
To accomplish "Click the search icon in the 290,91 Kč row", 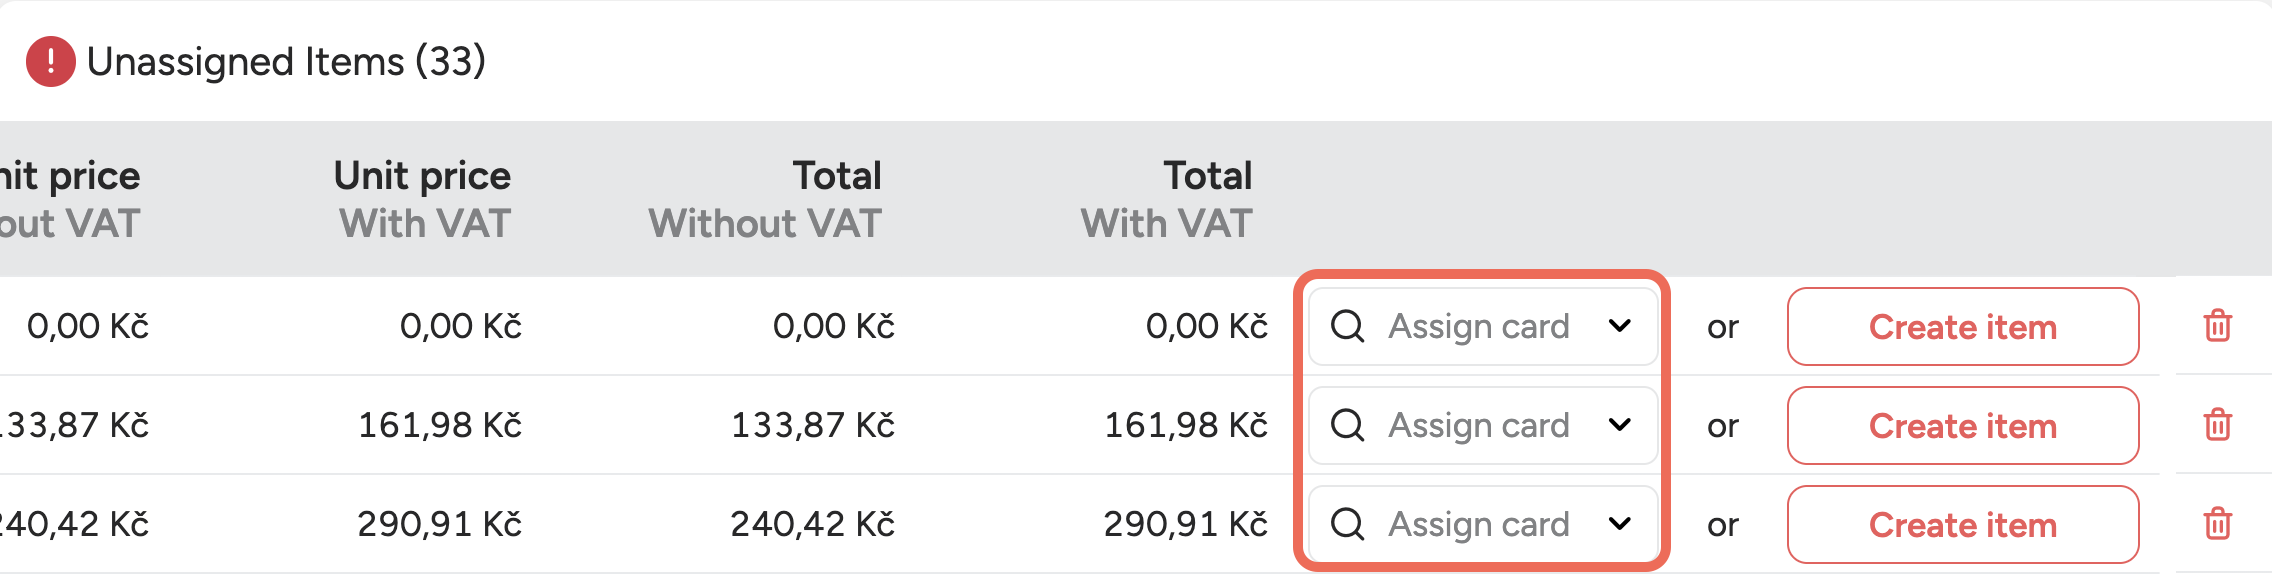I will [1347, 524].
